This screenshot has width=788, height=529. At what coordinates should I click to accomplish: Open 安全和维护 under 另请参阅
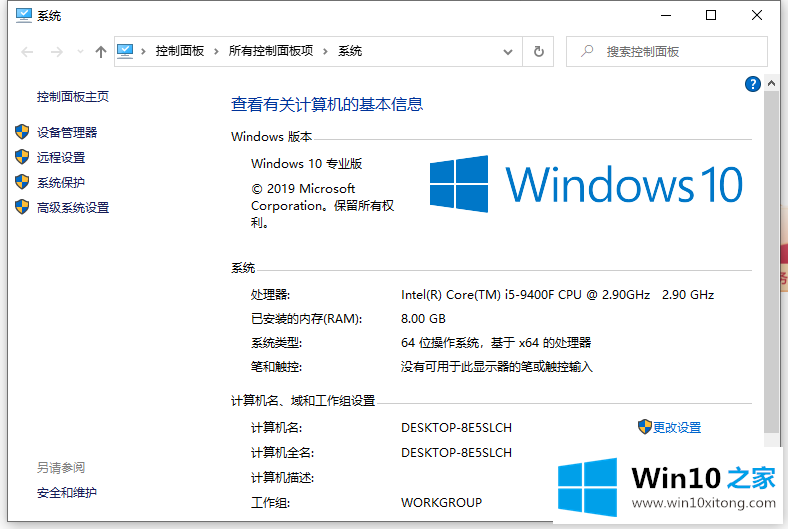coord(67,492)
